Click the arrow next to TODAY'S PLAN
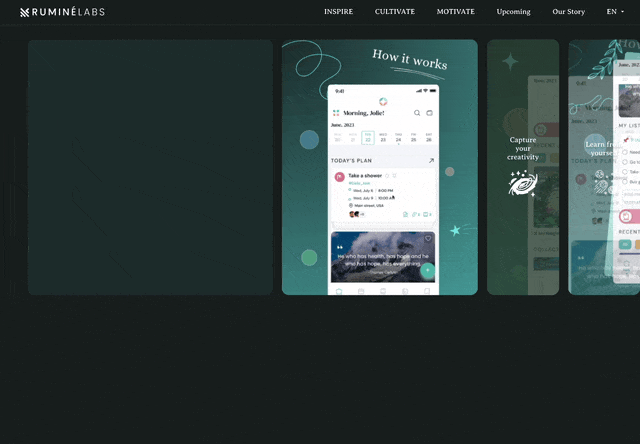Image resolution: width=640 pixels, height=444 pixels. pyautogui.click(x=431, y=161)
